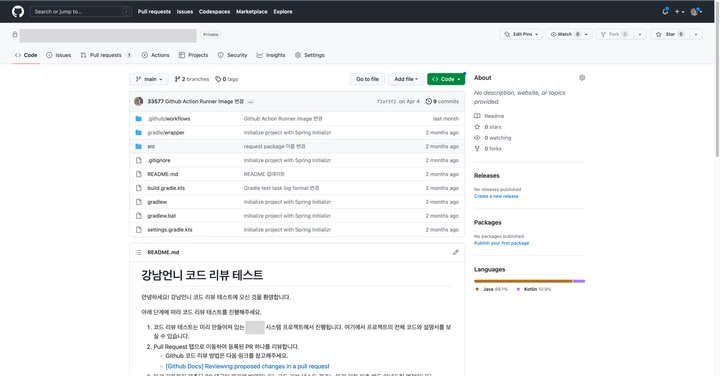Click the search or jump to field
This screenshot has height=376, width=720.
pos(81,11)
